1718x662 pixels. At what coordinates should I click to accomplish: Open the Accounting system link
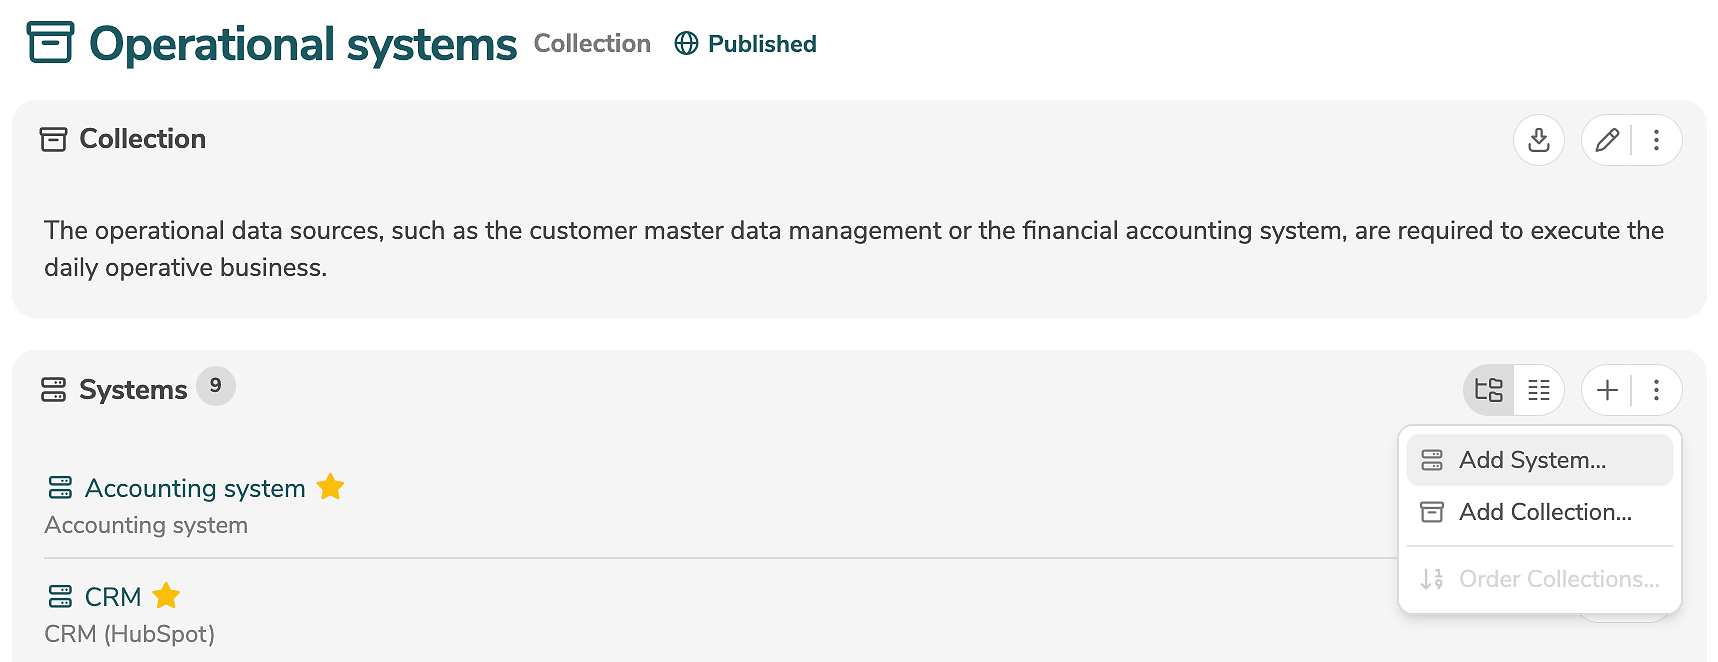click(x=195, y=488)
